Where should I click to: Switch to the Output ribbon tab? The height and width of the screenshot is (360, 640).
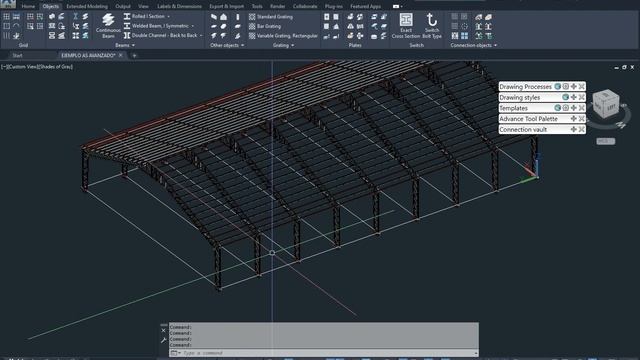click(x=122, y=6)
